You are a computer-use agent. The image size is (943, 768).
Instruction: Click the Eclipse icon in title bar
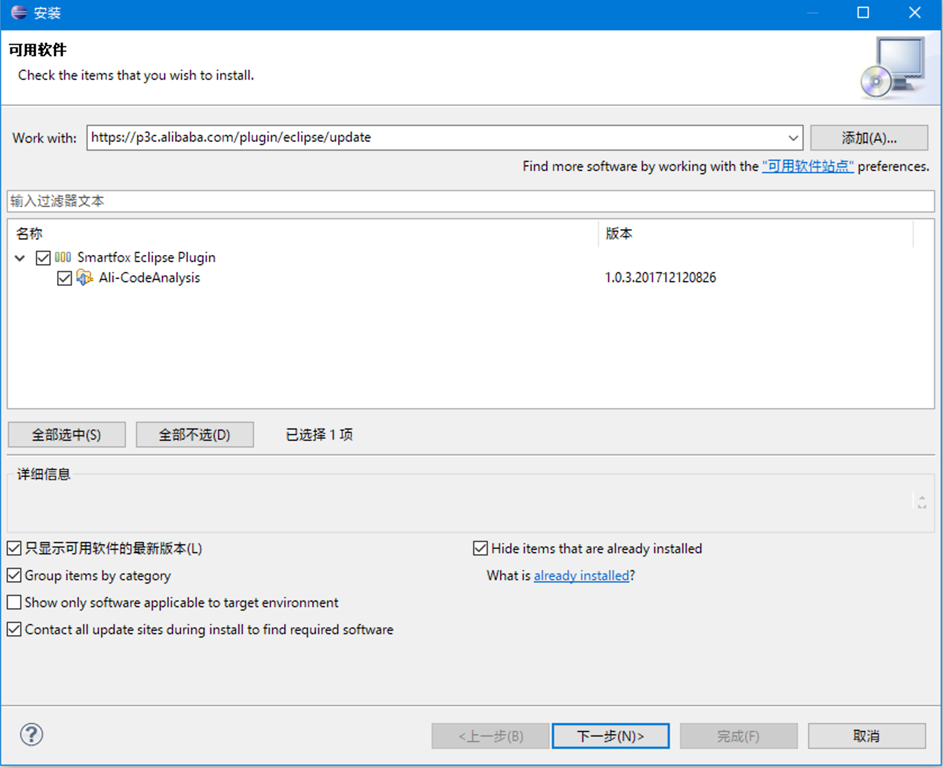pyautogui.click(x=19, y=13)
